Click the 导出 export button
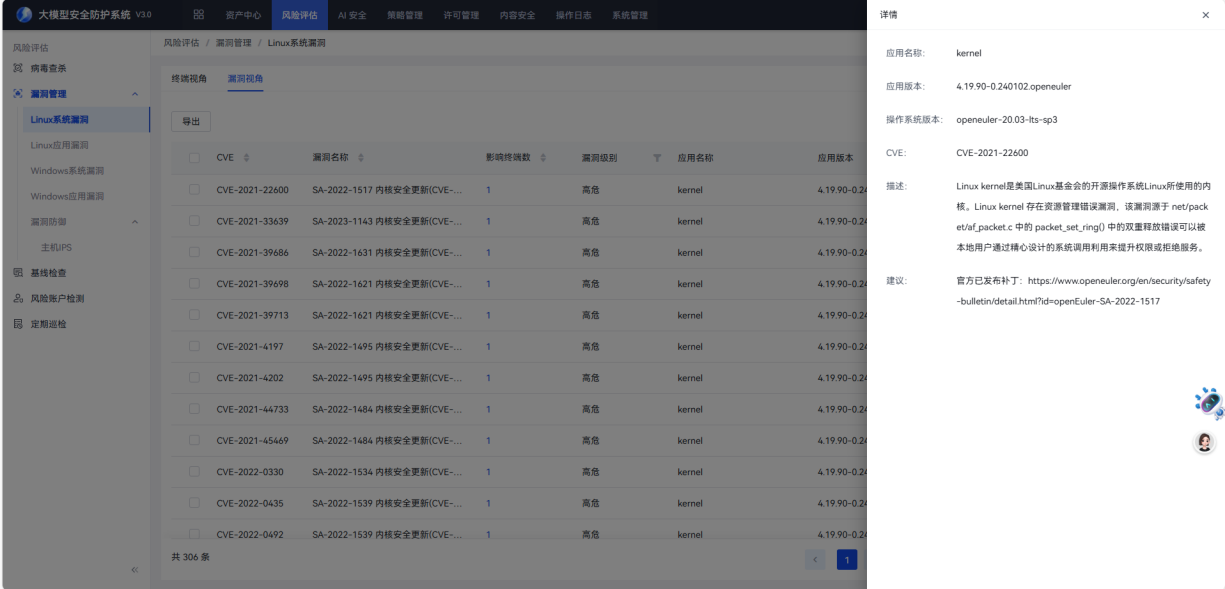 [190, 121]
